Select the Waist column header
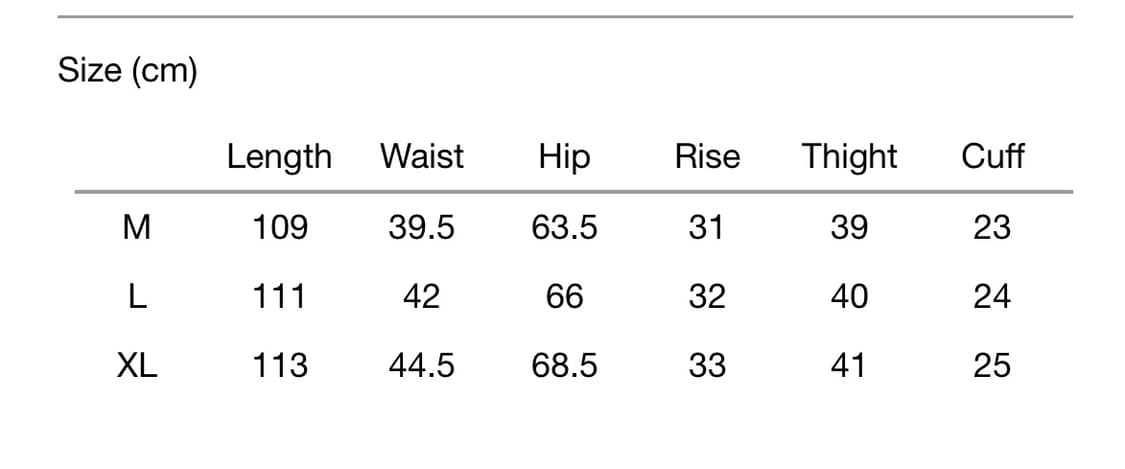This screenshot has width=1125, height=469. tap(421, 157)
